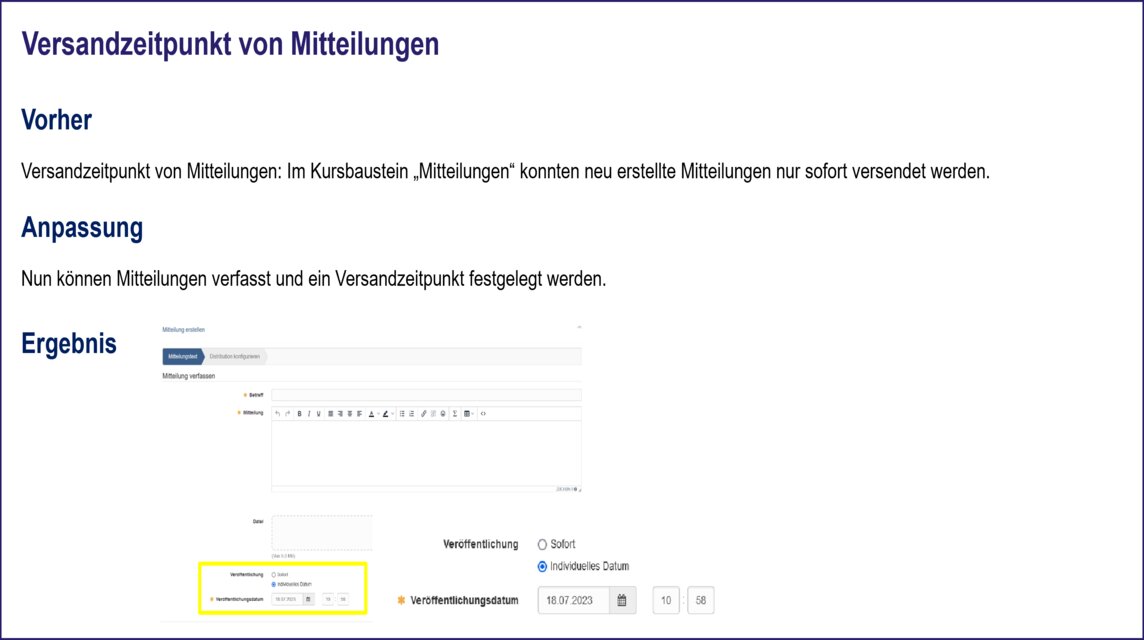Click the enlarged hour field showing 10
The image size is (1144, 640).
click(665, 600)
